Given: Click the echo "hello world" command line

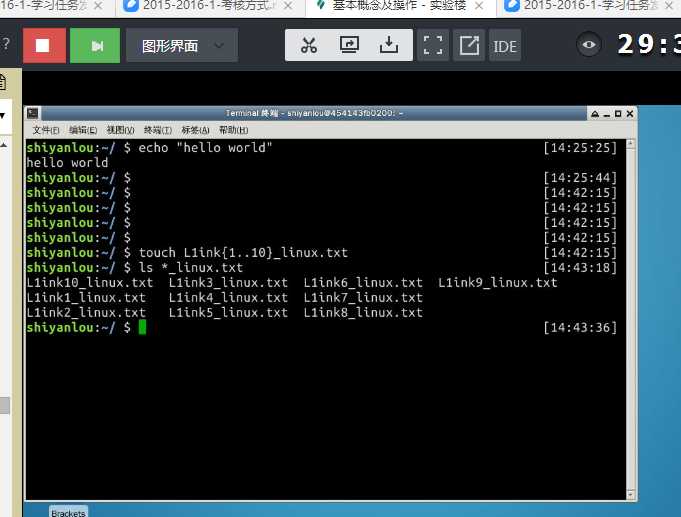Looking at the screenshot, I should (205, 148).
